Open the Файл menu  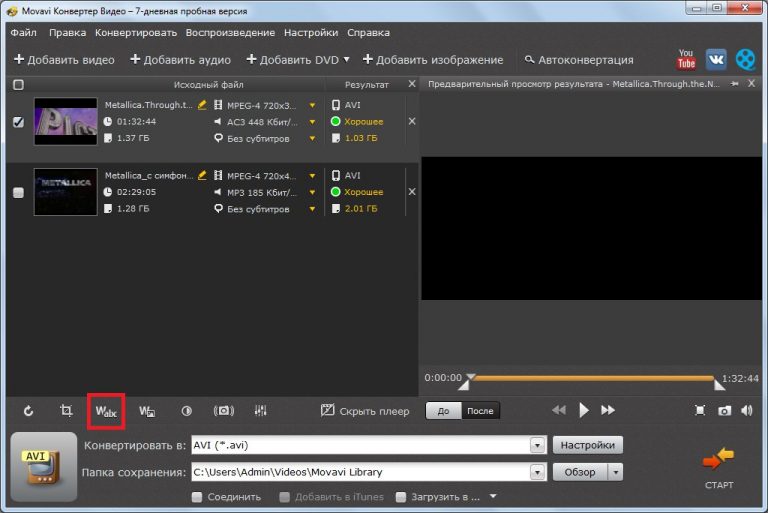point(24,33)
